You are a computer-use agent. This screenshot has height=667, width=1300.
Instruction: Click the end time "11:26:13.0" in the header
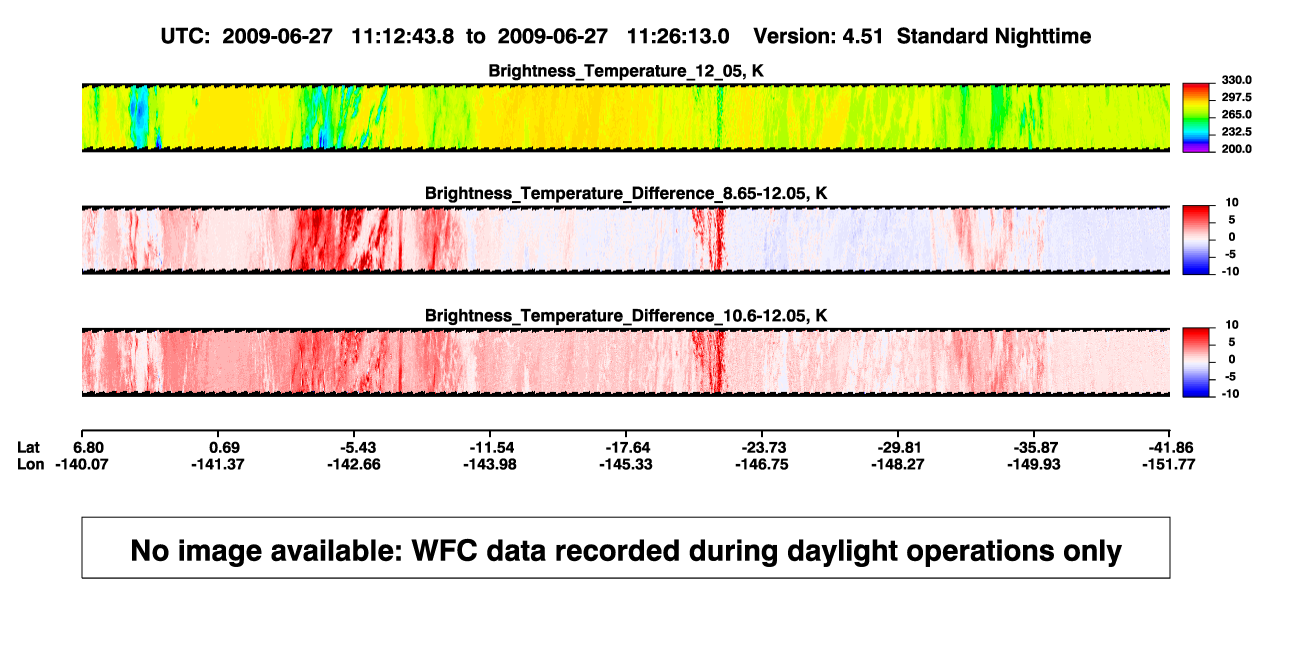click(x=678, y=36)
